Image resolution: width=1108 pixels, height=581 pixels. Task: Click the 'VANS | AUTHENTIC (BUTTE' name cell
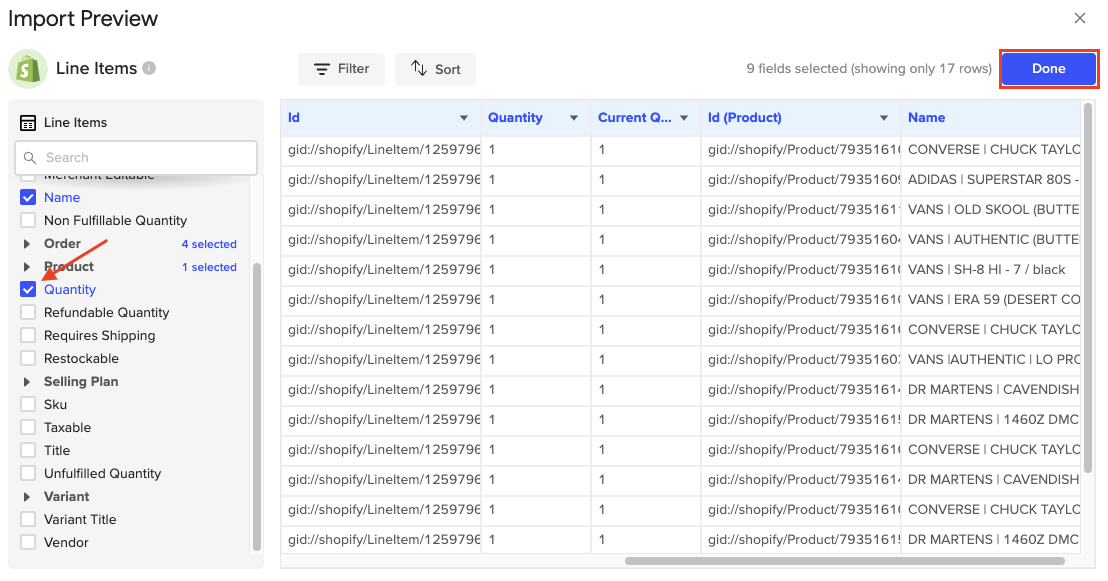coord(991,240)
